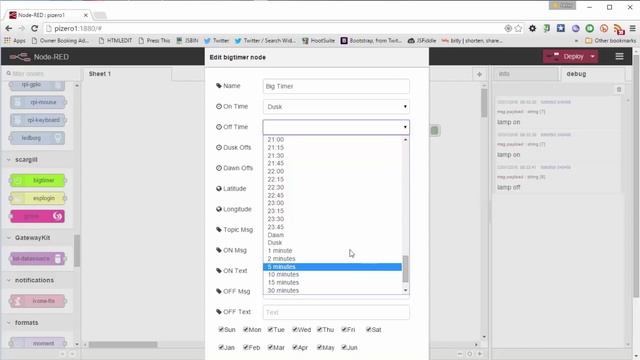640x360 pixels.
Task: Zoom in on canvas with plus
Action: coord(480,354)
